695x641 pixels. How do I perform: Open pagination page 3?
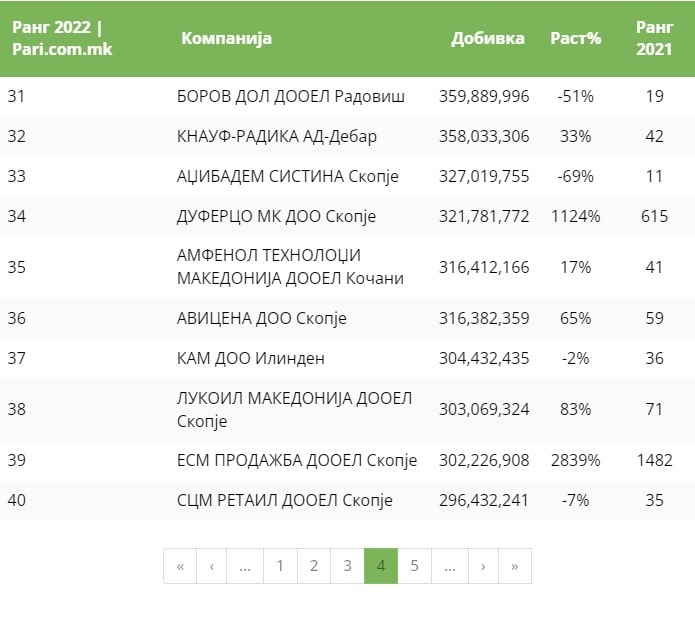[x=347, y=566]
